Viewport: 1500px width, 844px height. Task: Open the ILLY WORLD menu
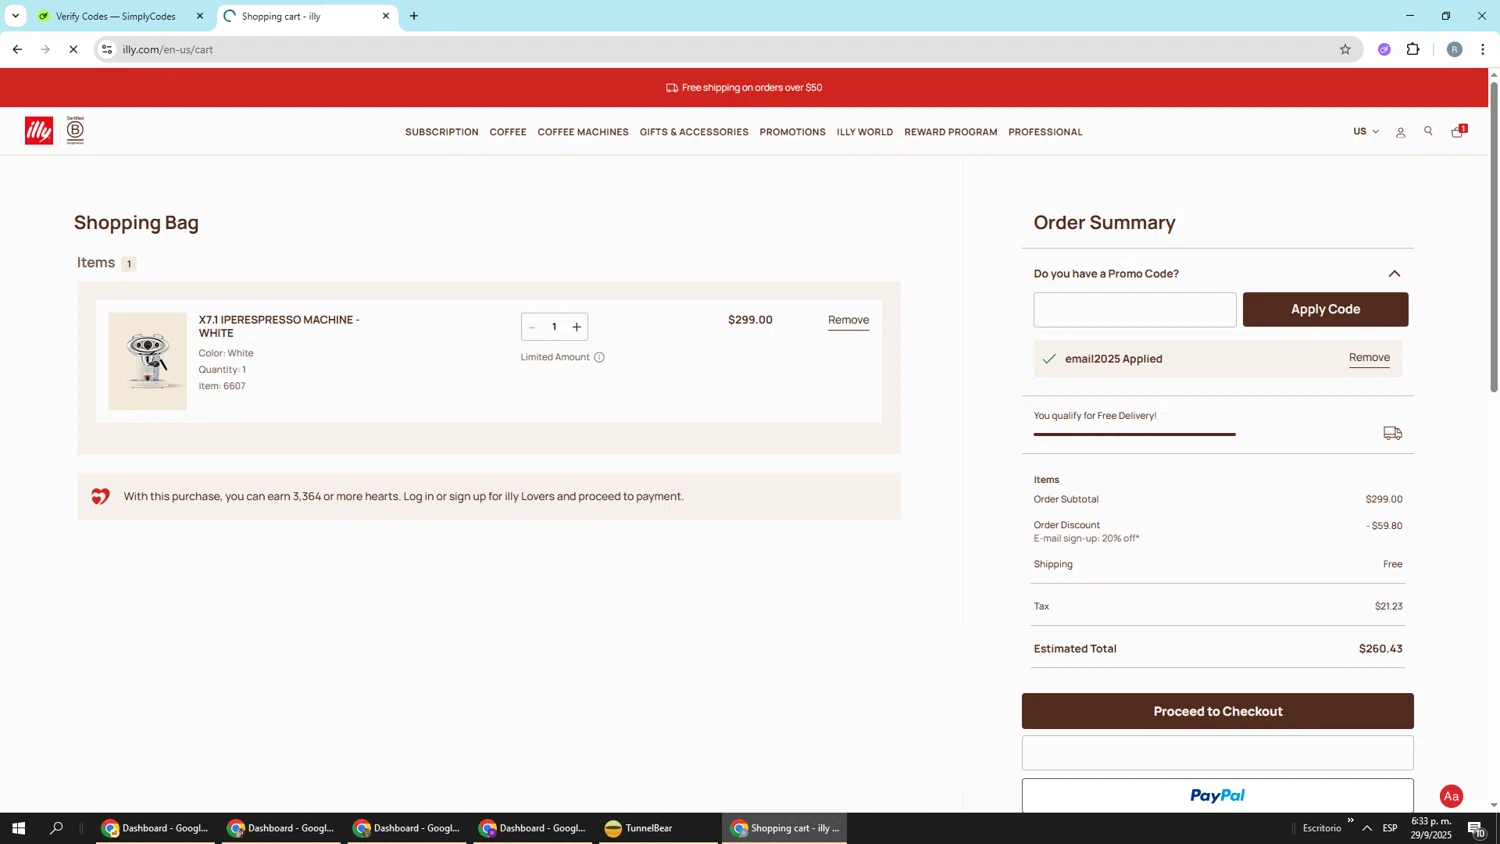(x=865, y=132)
